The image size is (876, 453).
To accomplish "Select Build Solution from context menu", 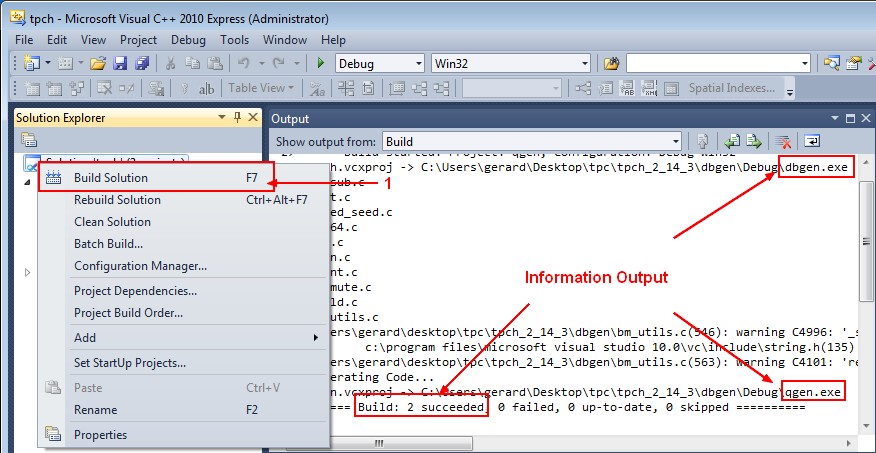I will tap(111, 178).
